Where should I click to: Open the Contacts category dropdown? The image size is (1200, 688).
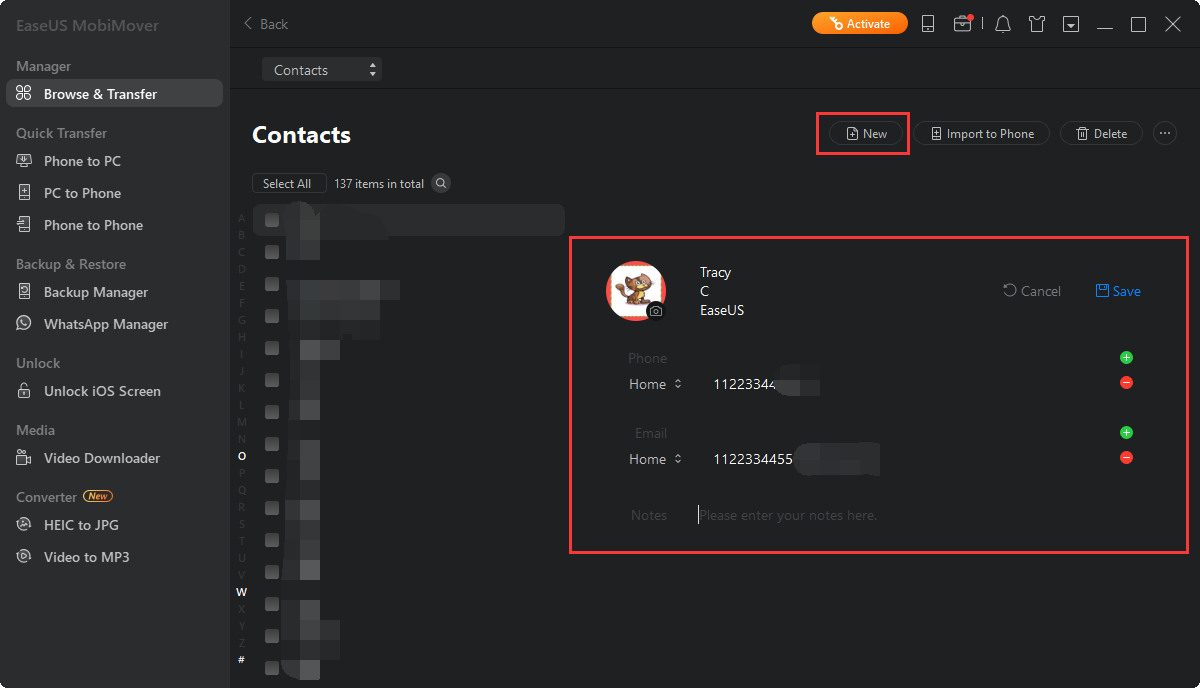[x=322, y=70]
